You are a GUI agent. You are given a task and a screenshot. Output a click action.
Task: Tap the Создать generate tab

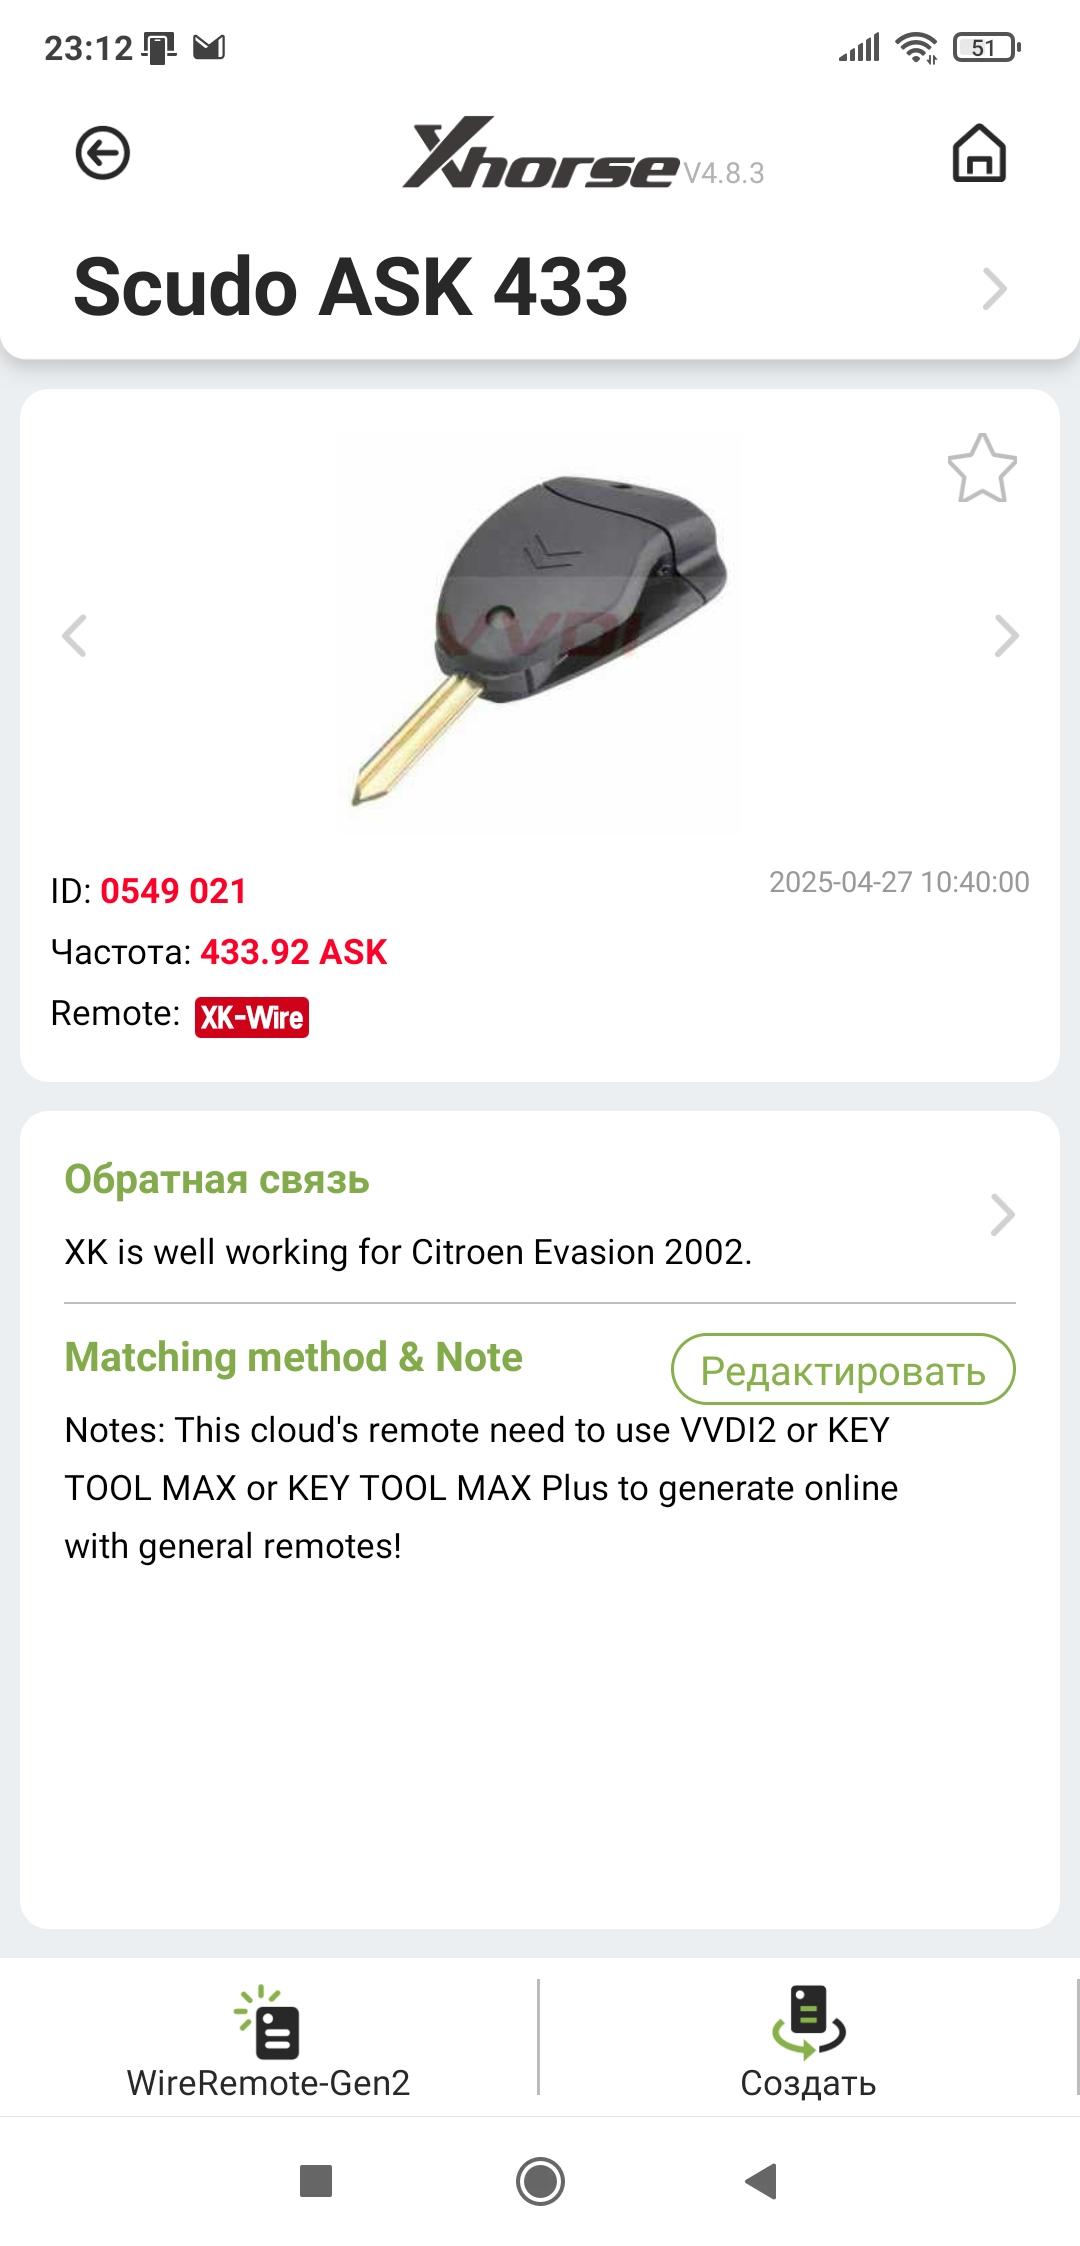[x=808, y=2040]
